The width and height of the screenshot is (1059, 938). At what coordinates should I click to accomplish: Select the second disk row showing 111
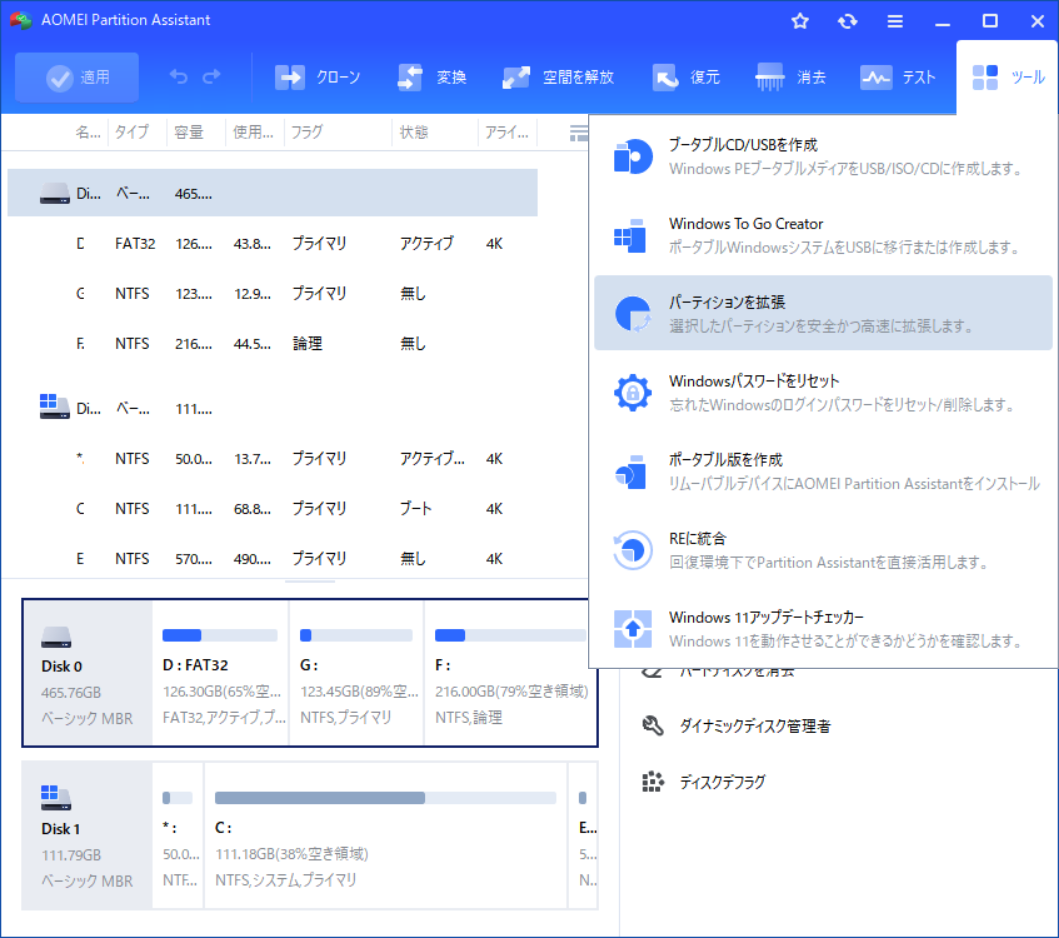click(x=272, y=408)
